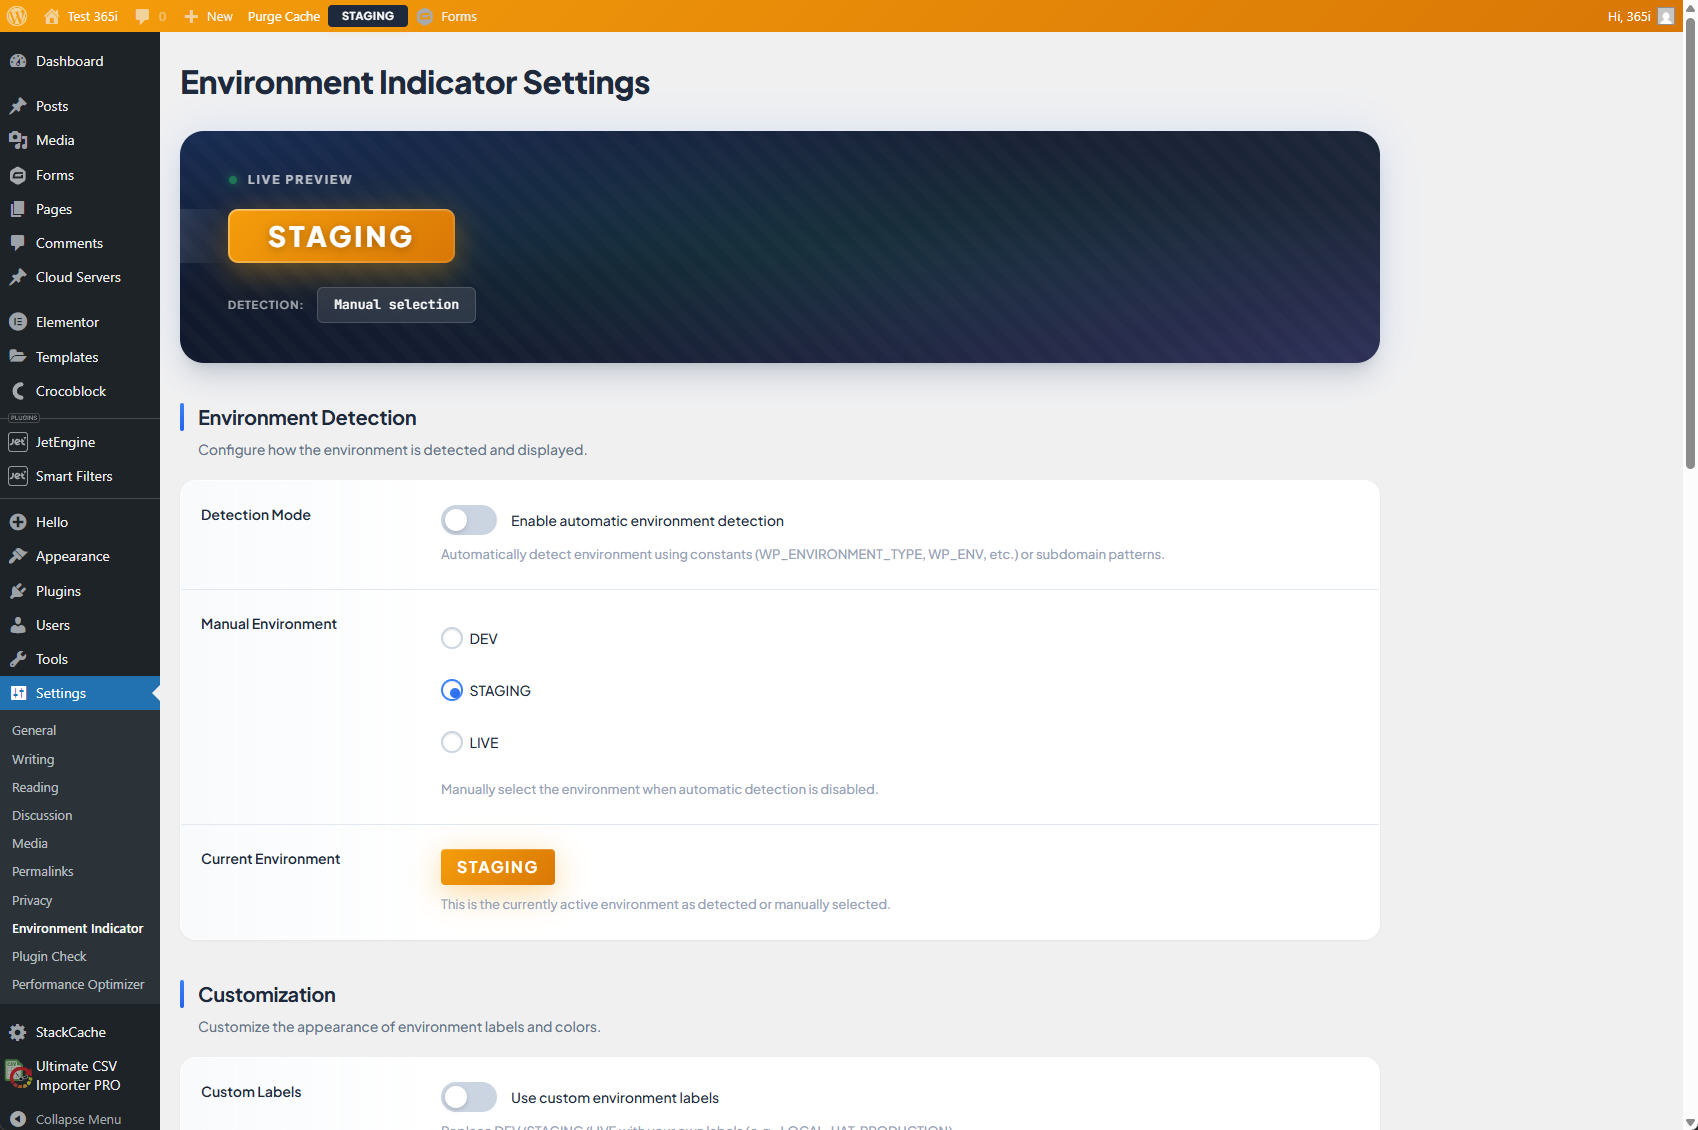
Task: Select the Posts icon in the sidebar
Action: coord(19,106)
